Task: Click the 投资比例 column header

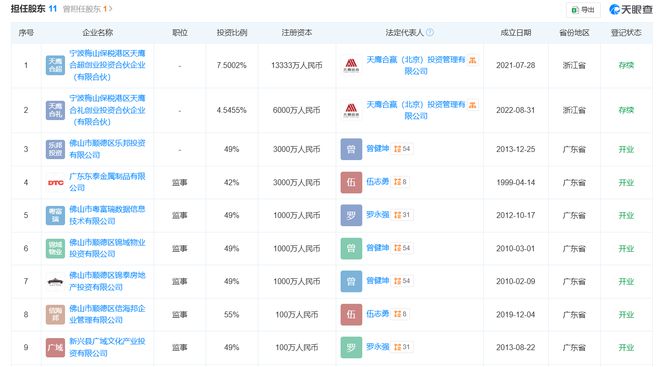Action: click(232, 32)
